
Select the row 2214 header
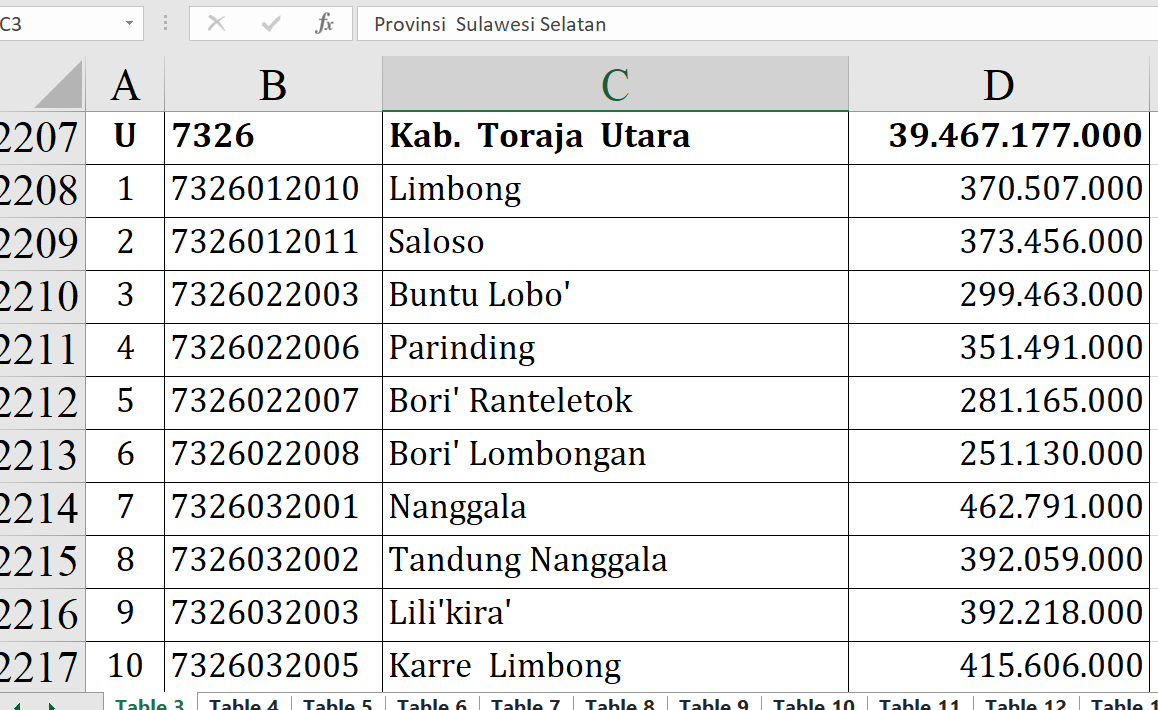[40, 508]
